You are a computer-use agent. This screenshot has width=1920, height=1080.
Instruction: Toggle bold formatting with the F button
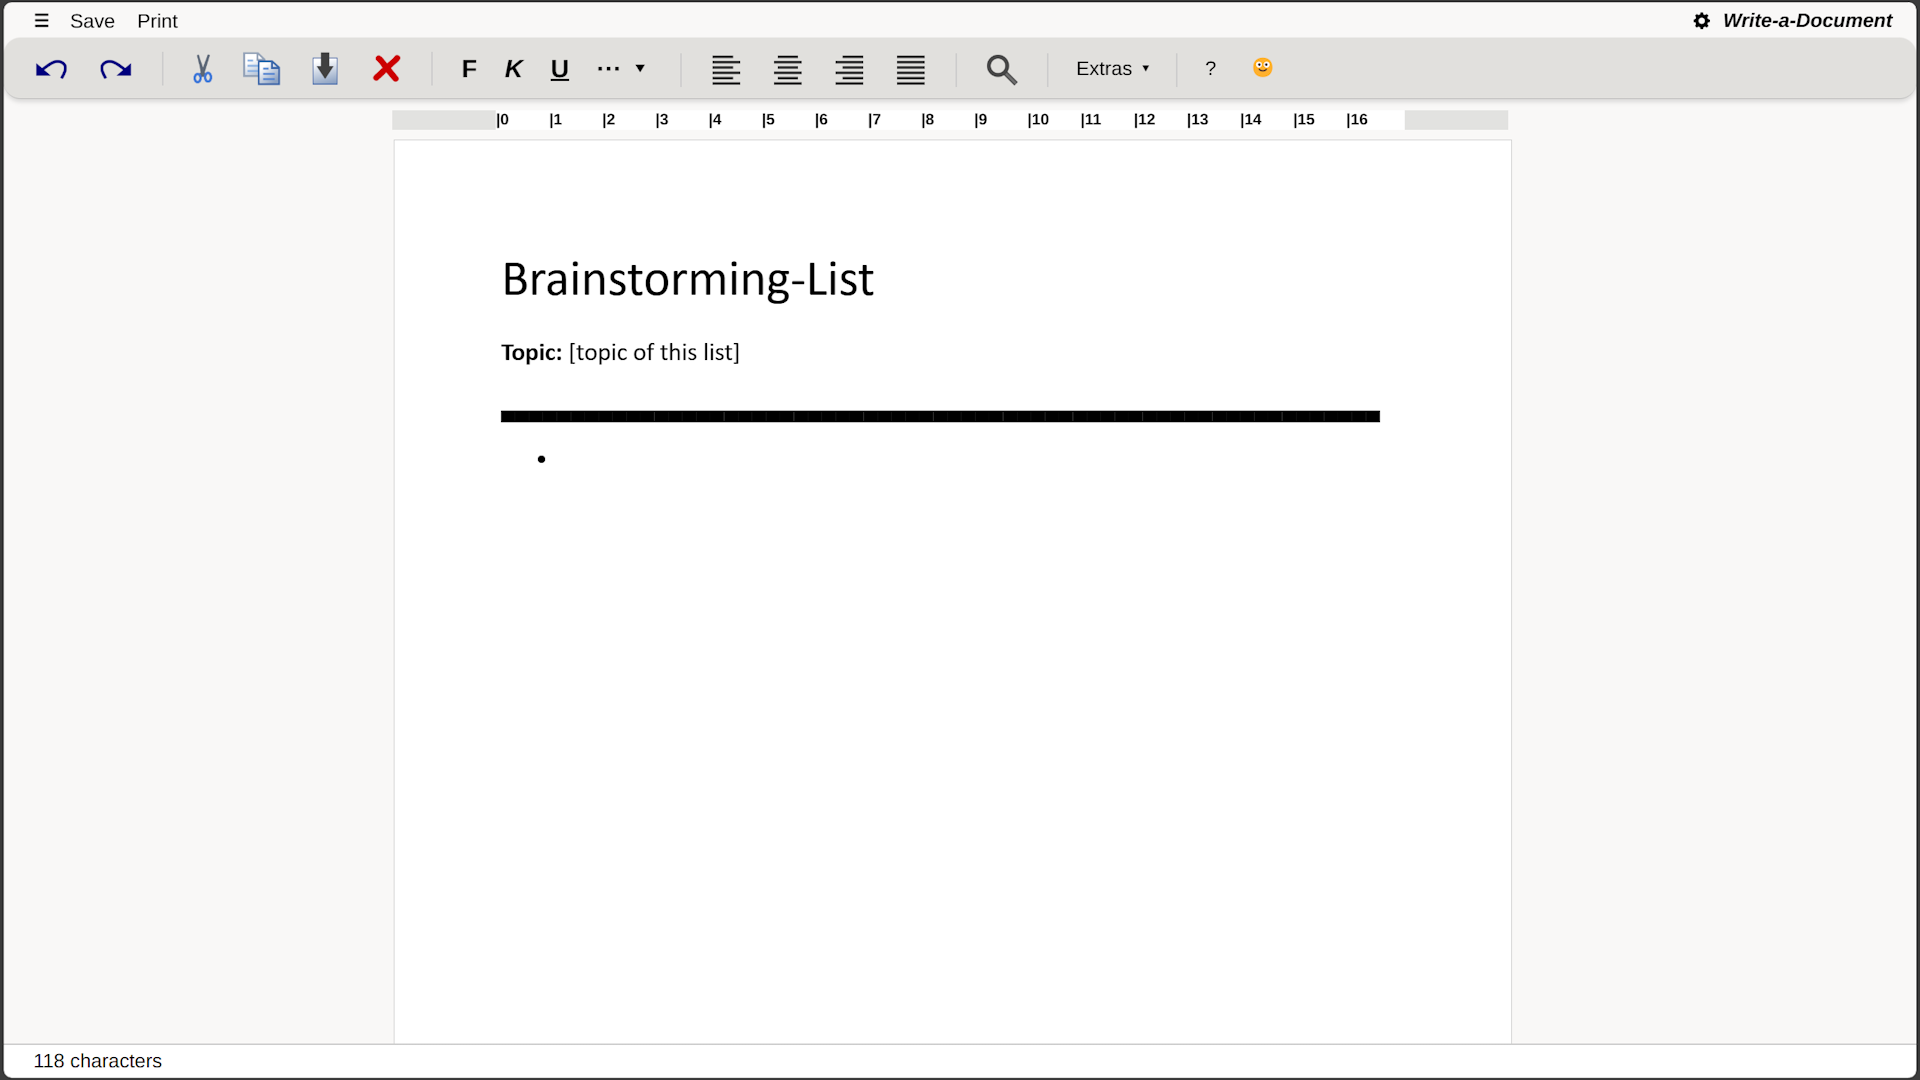469,69
